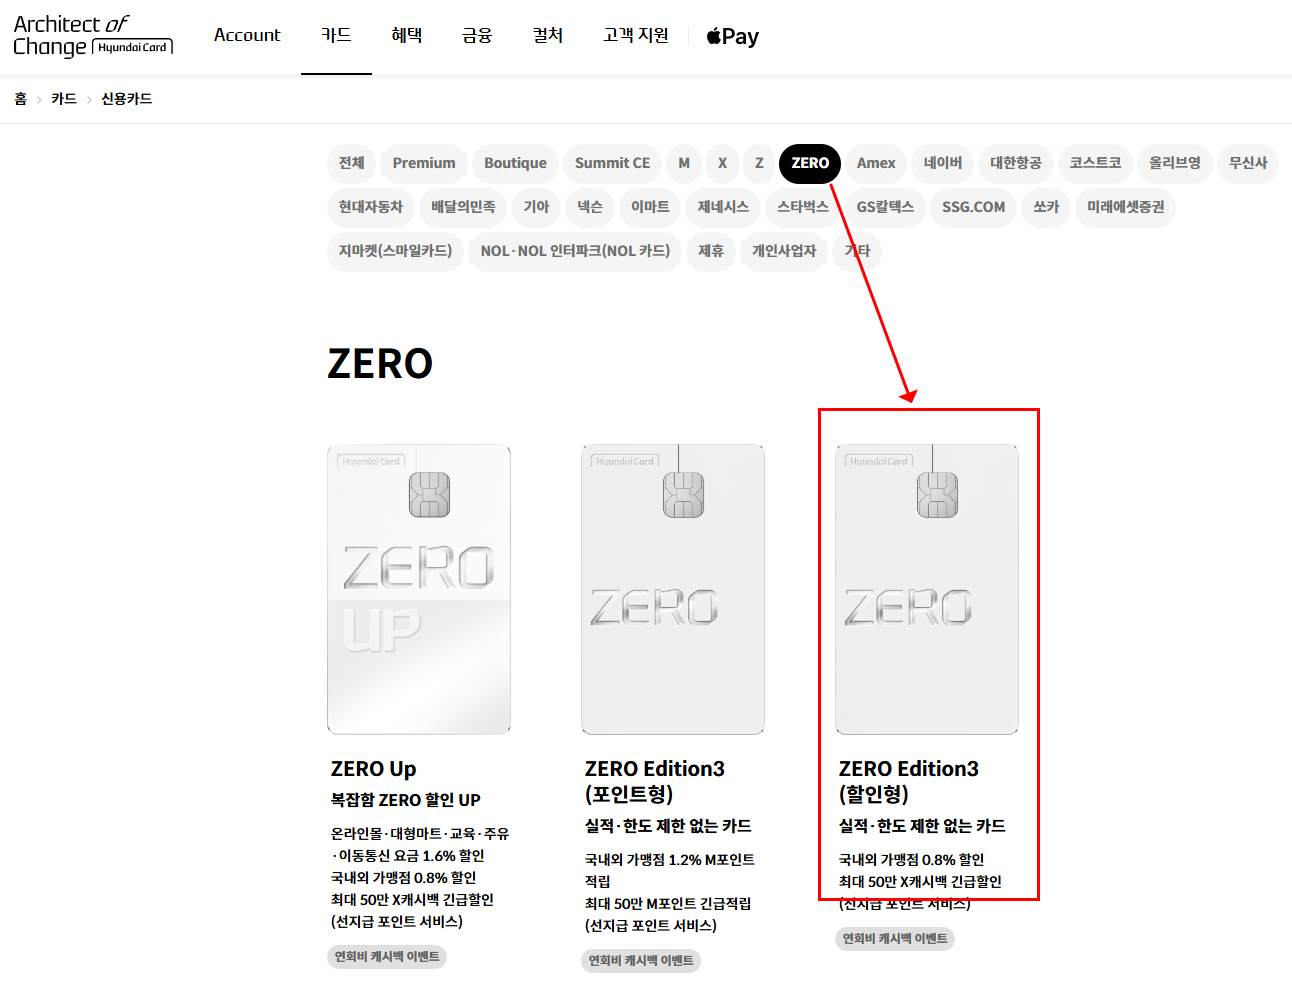Open the ZERO Up card image
The image size is (1292, 996).
(x=419, y=590)
